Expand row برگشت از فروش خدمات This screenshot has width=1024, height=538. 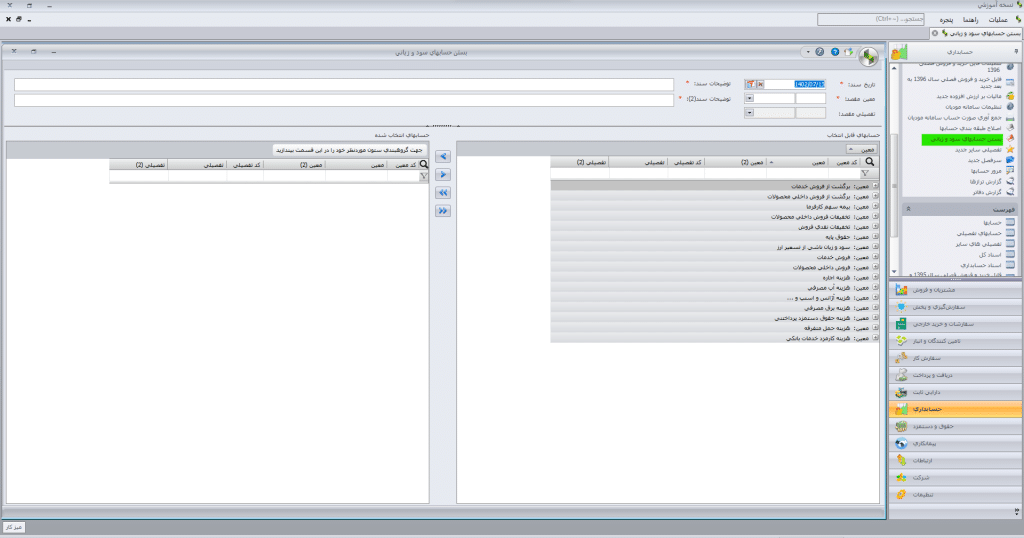[x=875, y=186]
